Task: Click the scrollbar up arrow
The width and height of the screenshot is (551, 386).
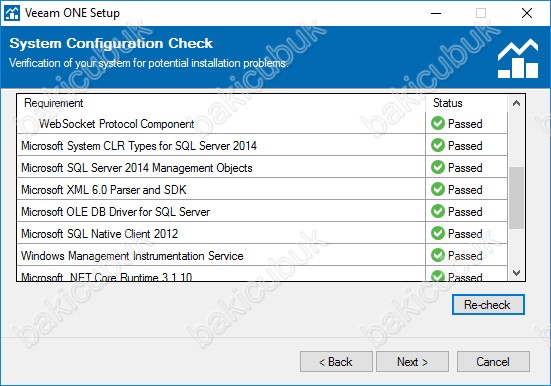Action: (x=516, y=103)
